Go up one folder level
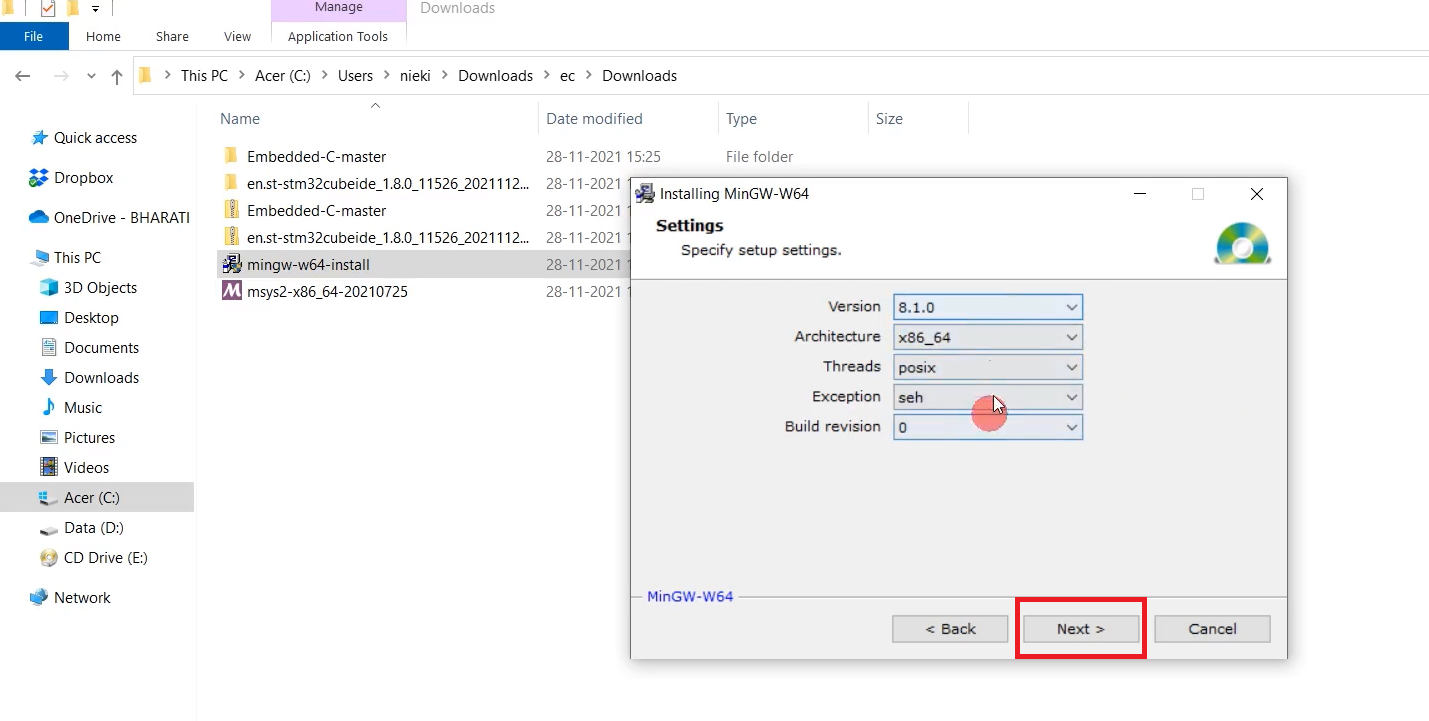Screen dimensions: 1429x721 pyautogui.click(x=117, y=76)
